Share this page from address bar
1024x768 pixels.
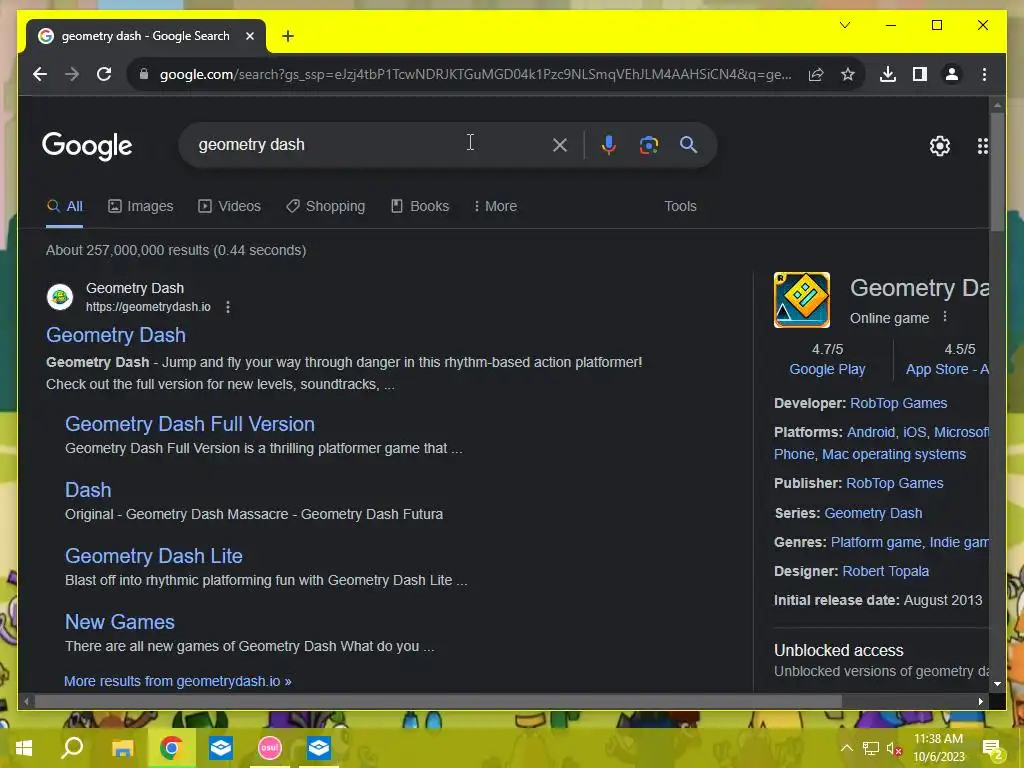816,74
